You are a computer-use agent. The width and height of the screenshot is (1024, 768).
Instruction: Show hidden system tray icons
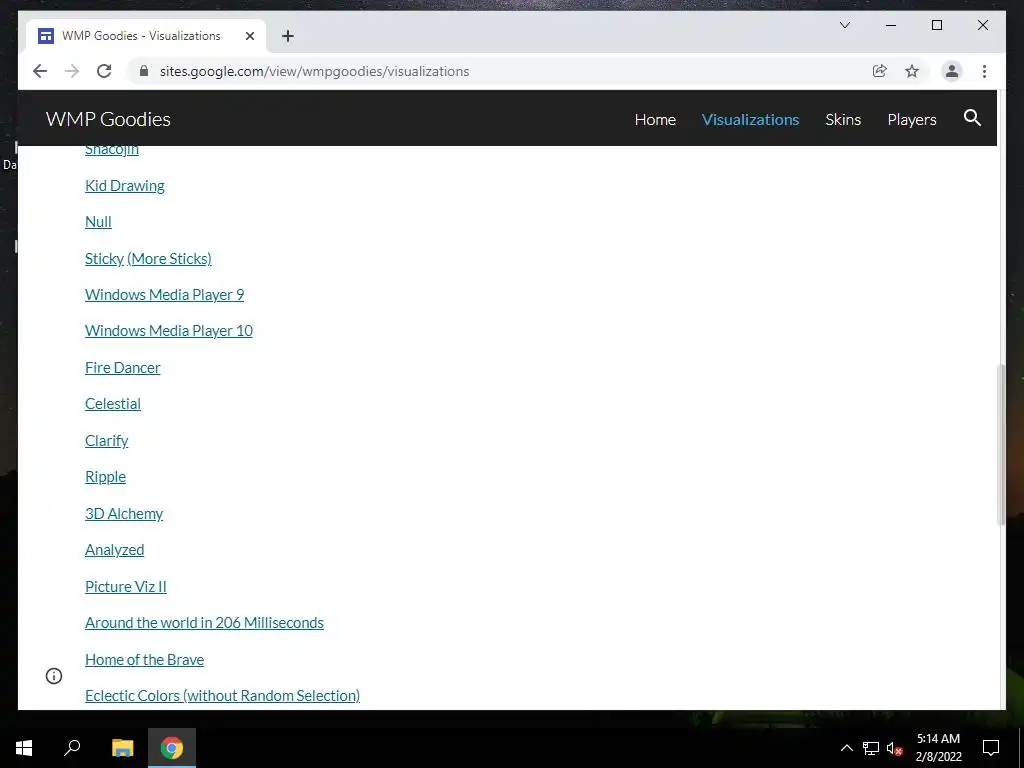coord(846,748)
